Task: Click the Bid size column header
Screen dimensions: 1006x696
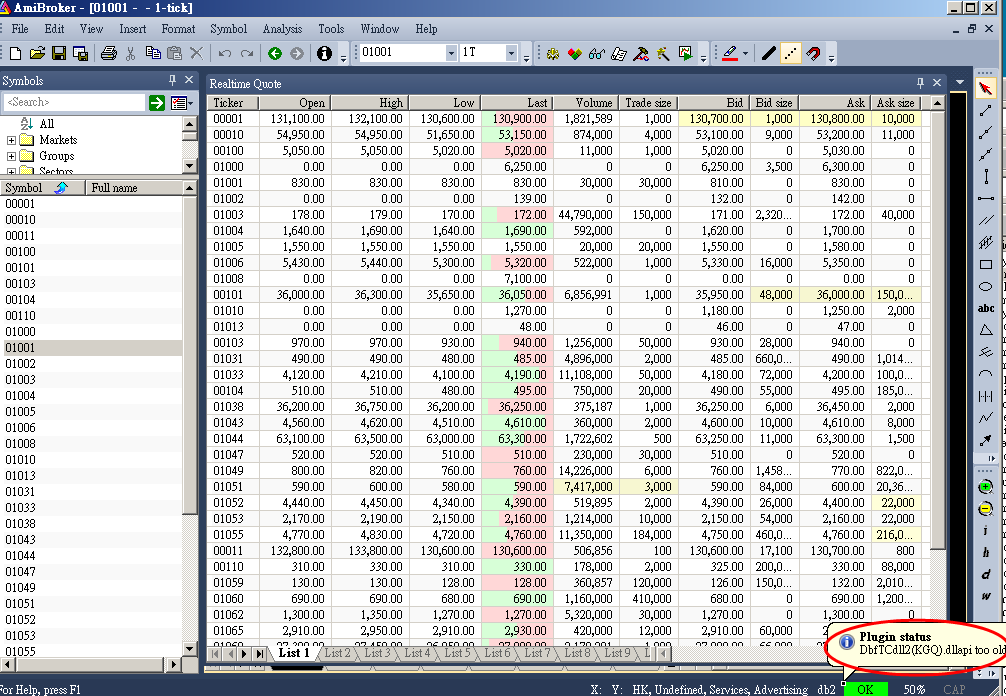Action: pos(775,103)
